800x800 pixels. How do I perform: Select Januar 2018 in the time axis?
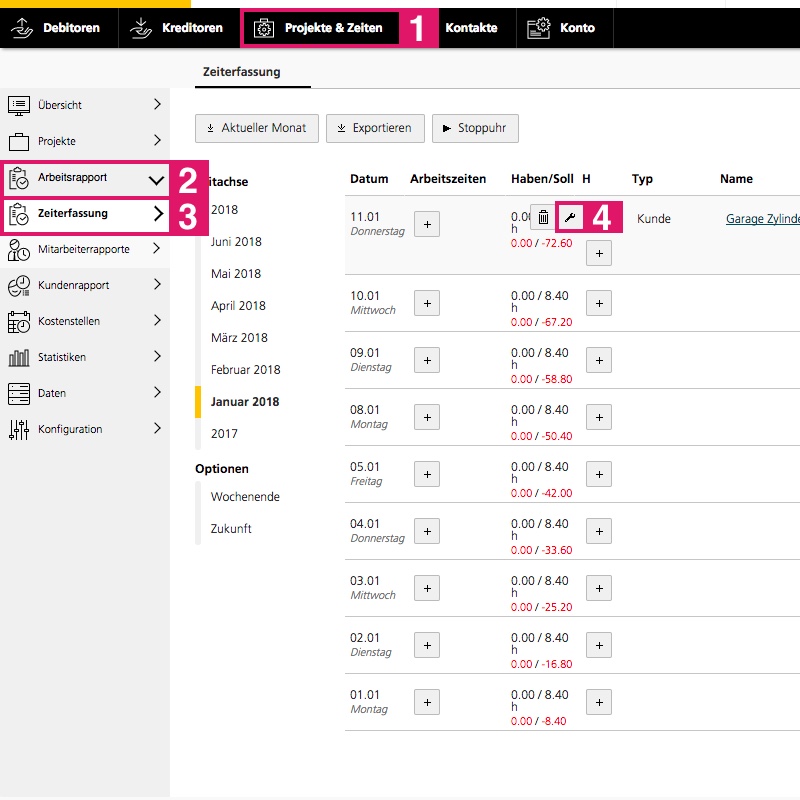click(x=245, y=402)
